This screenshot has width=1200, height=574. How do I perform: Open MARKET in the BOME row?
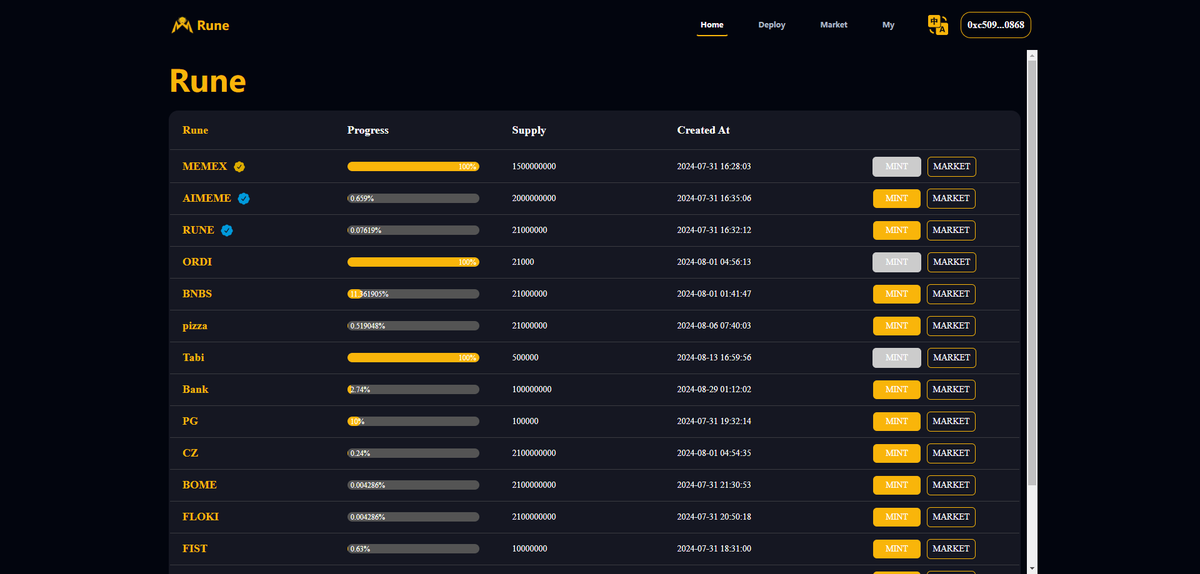952,485
